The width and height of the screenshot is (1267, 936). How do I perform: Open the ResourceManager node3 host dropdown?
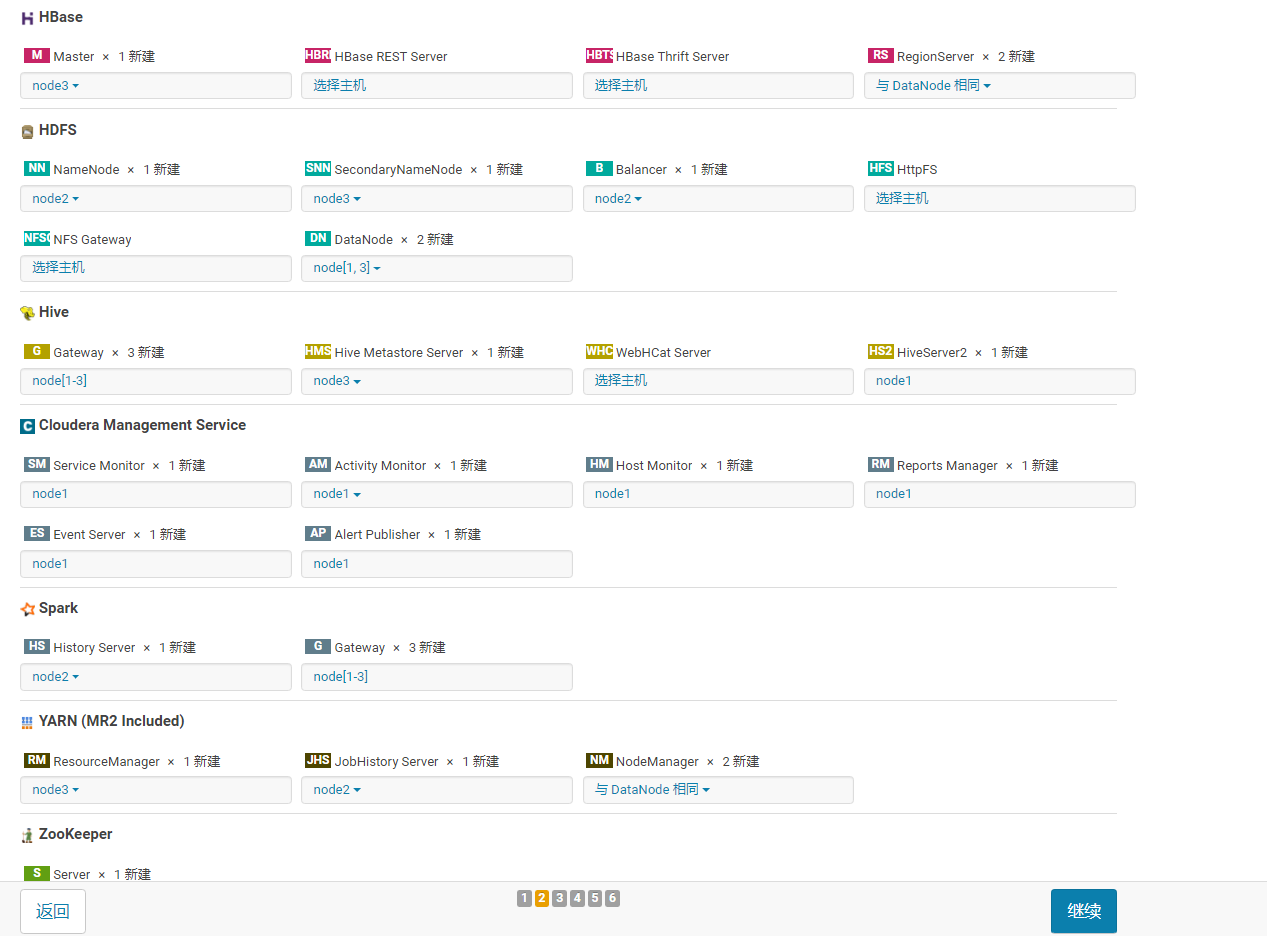click(x=156, y=790)
